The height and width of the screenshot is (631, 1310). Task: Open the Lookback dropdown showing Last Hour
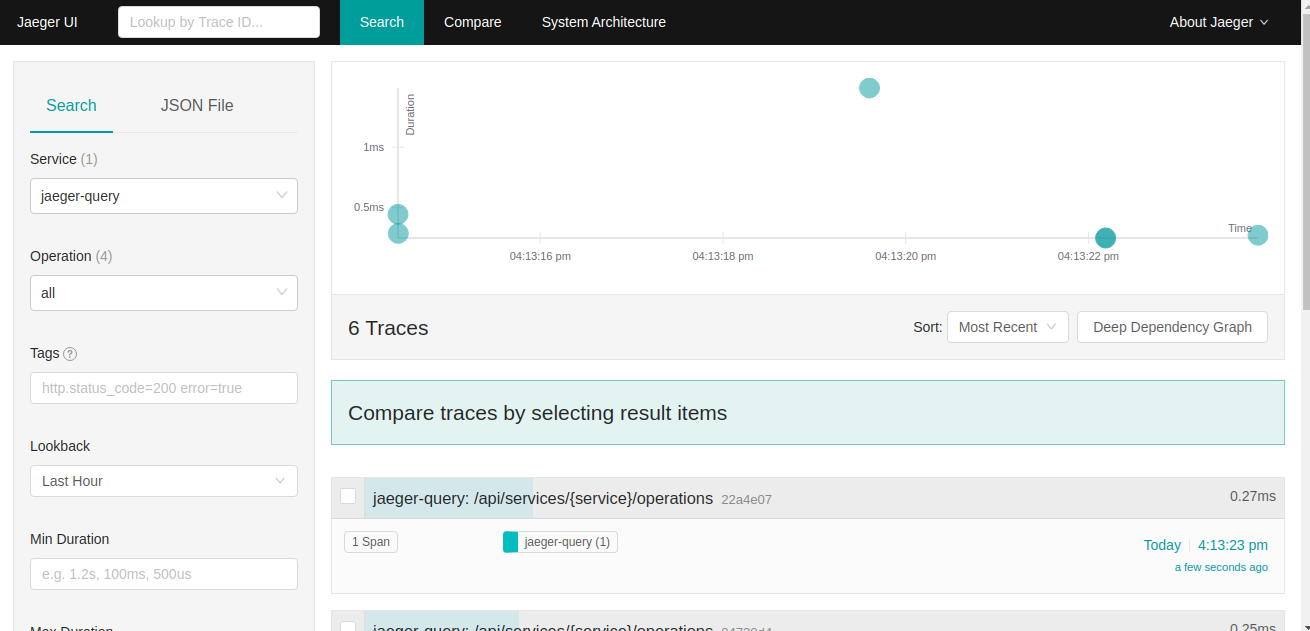(x=164, y=481)
